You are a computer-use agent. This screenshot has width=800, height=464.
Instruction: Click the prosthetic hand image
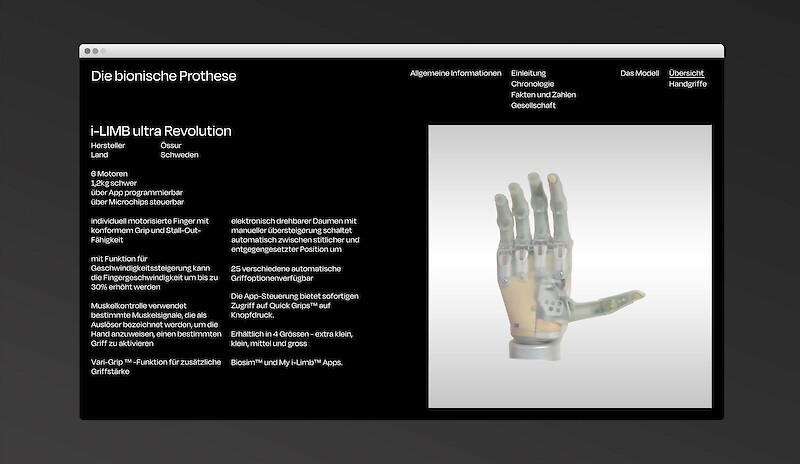[x=570, y=266]
